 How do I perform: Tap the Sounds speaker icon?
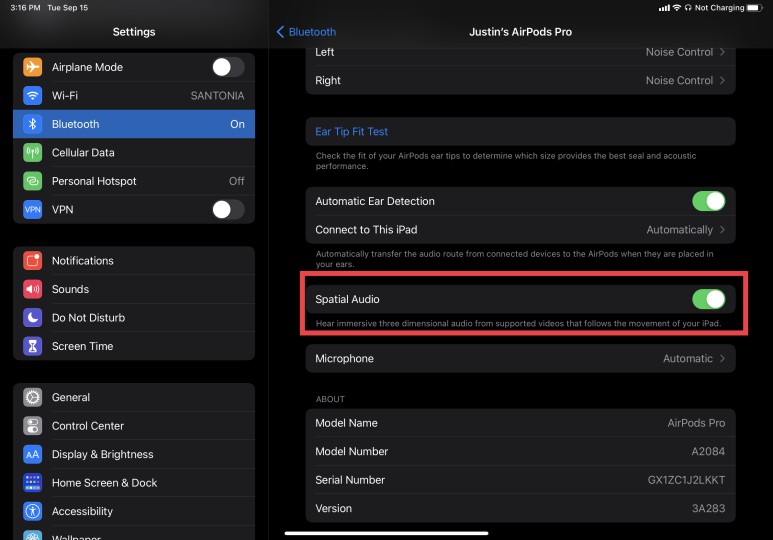[33, 289]
